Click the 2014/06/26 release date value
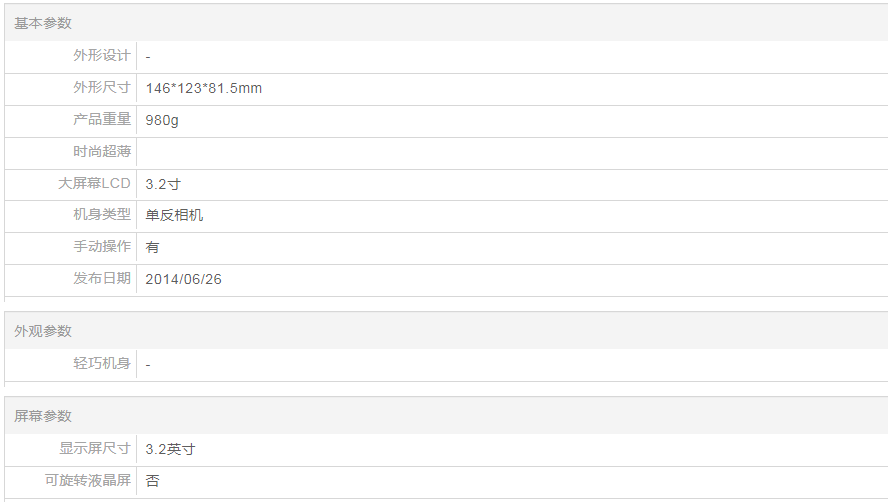The width and height of the screenshot is (893, 502). (x=183, y=279)
